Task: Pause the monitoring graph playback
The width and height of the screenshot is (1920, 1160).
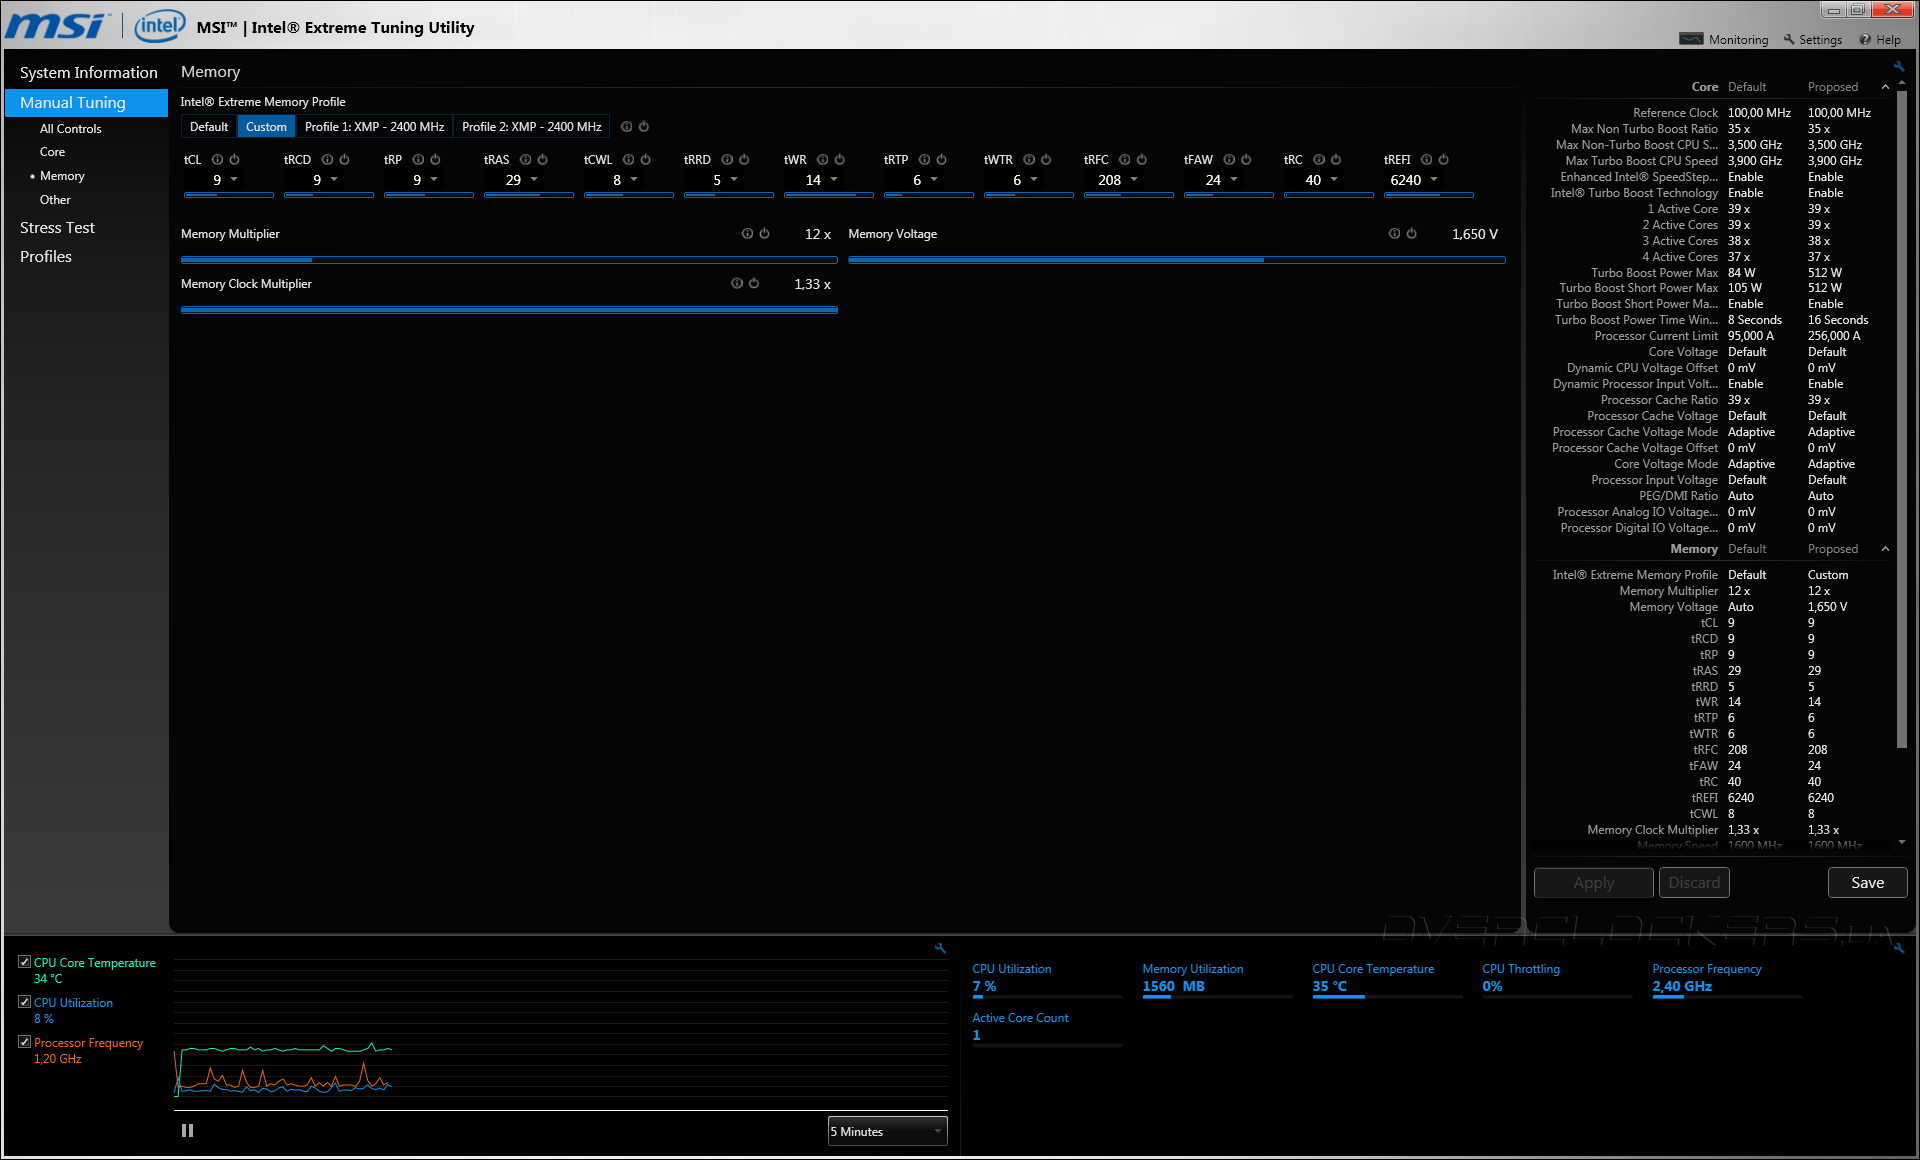Action: pyautogui.click(x=187, y=1131)
